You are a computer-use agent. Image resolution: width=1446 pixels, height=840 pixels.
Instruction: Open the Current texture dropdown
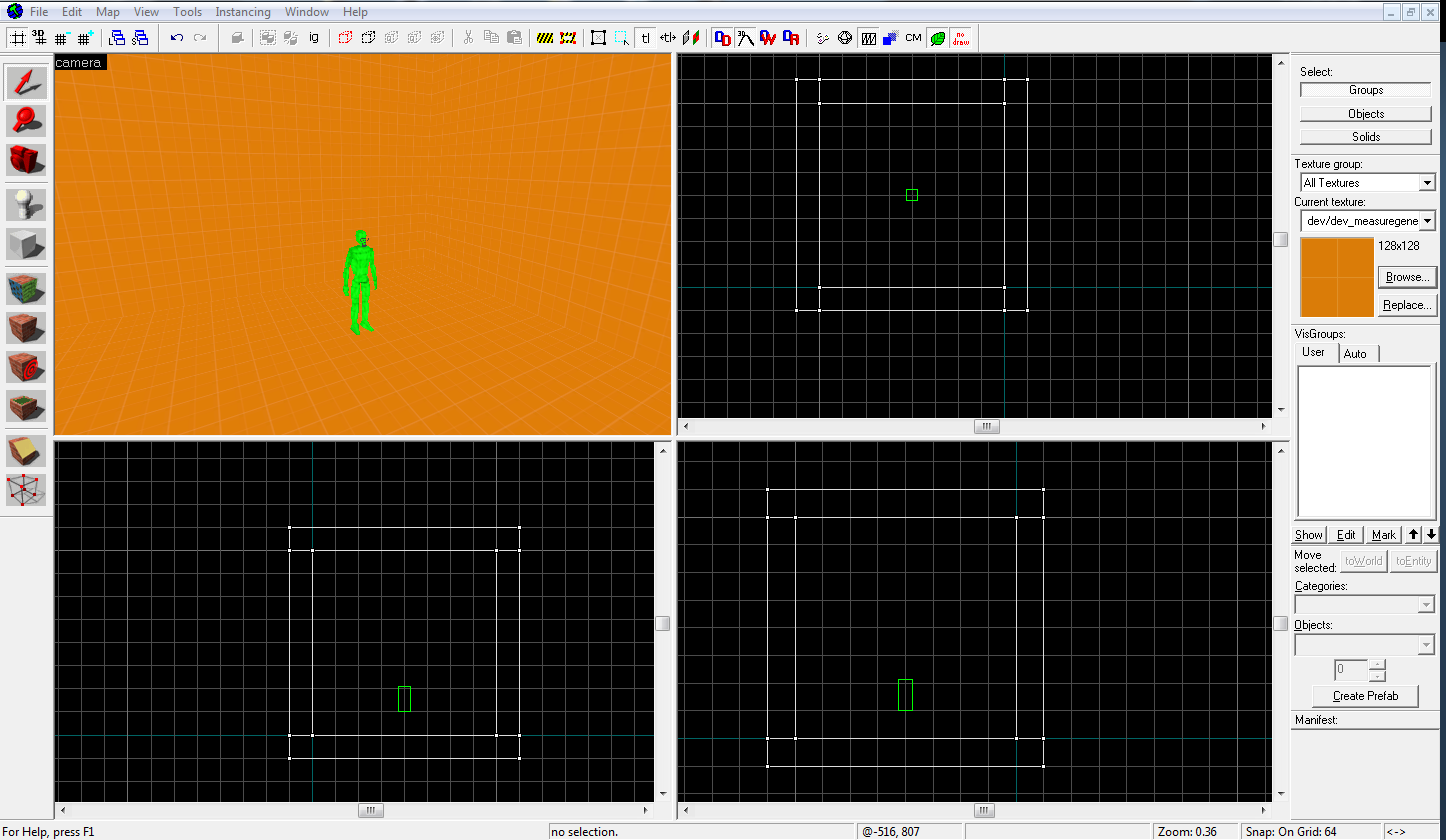pyautogui.click(x=1427, y=221)
